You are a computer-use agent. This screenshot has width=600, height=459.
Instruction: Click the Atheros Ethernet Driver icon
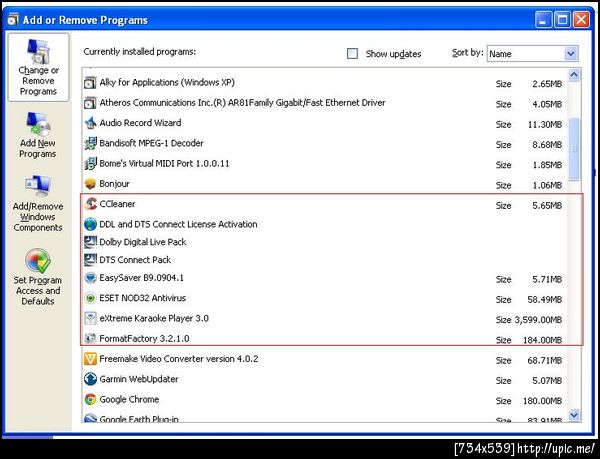90,103
